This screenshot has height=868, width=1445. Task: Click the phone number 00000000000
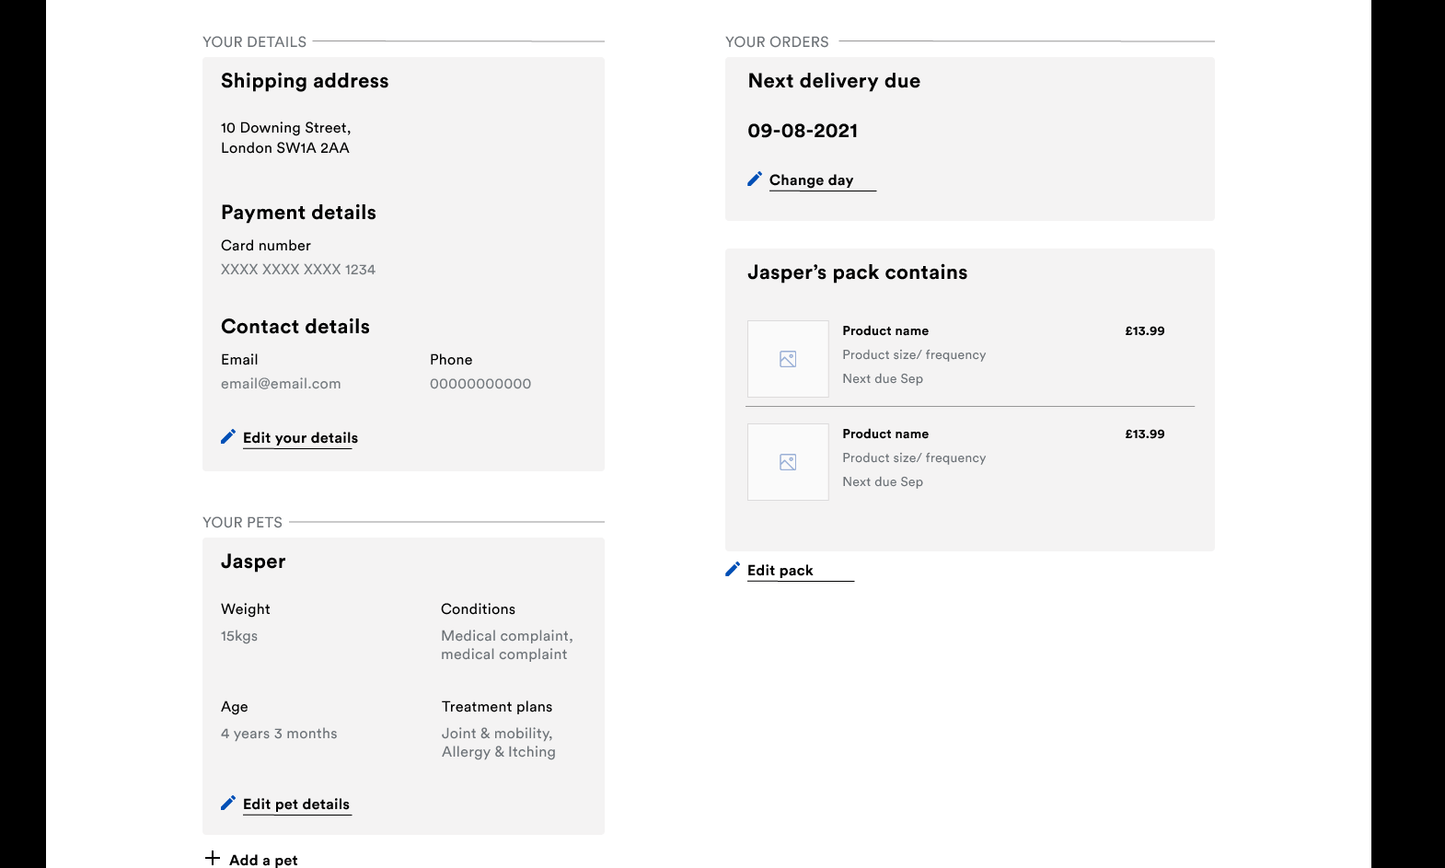[480, 384]
